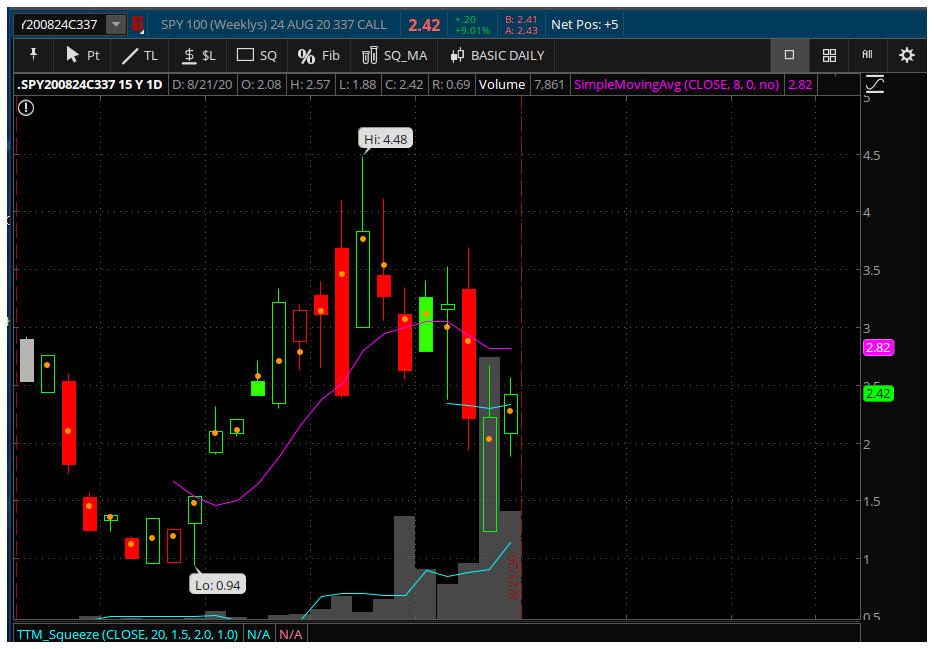Image resolution: width=934 pixels, height=649 pixels.
Task: Toggle the chart axis scale icon
Action: 874,85
